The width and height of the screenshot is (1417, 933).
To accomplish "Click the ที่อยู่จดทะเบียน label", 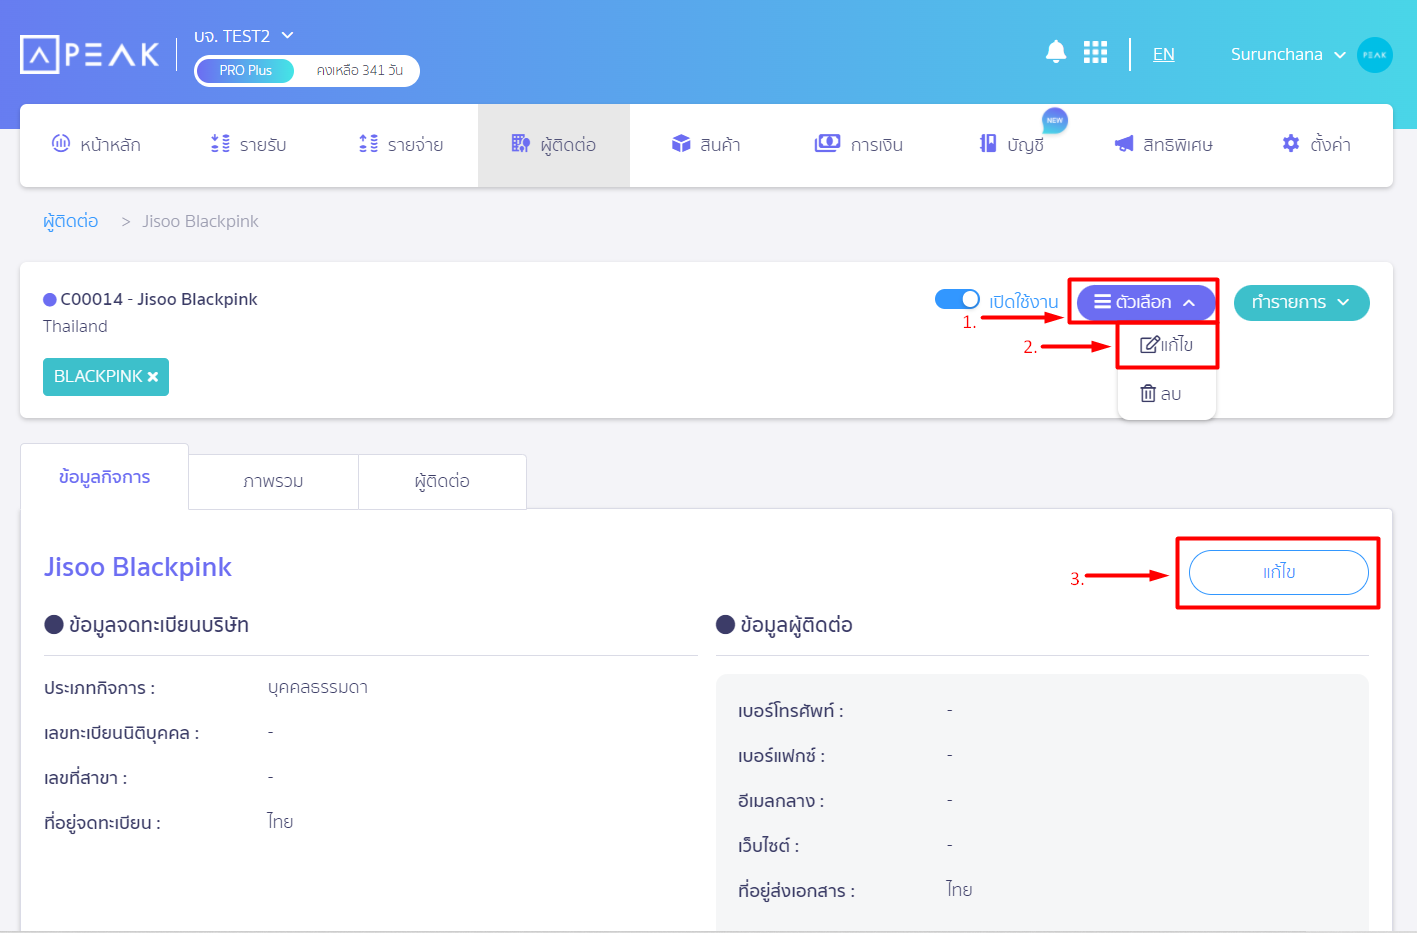I will [x=102, y=823].
